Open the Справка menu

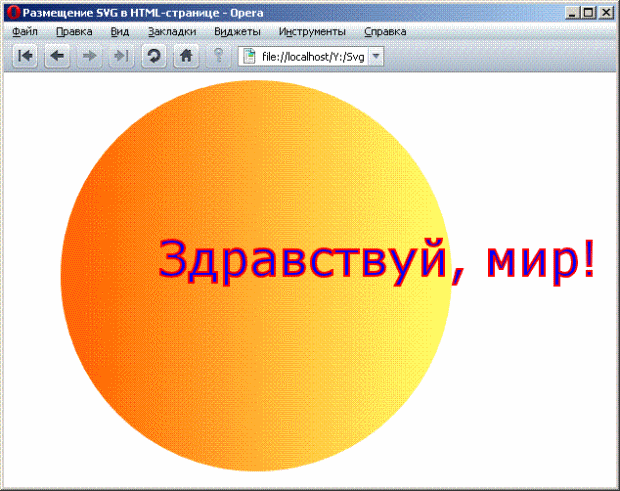pyautogui.click(x=385, y=32)
